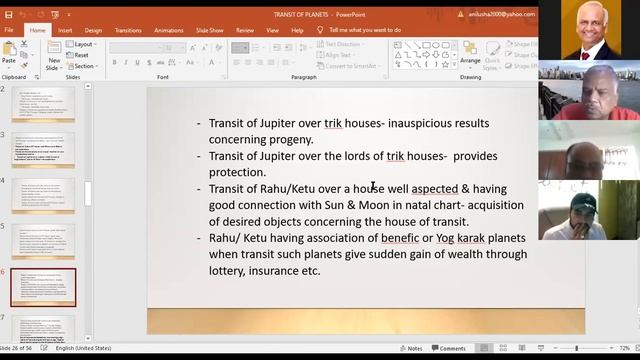
Task: Click the Save icon in the title bar
Action: [x=9, y=15]
